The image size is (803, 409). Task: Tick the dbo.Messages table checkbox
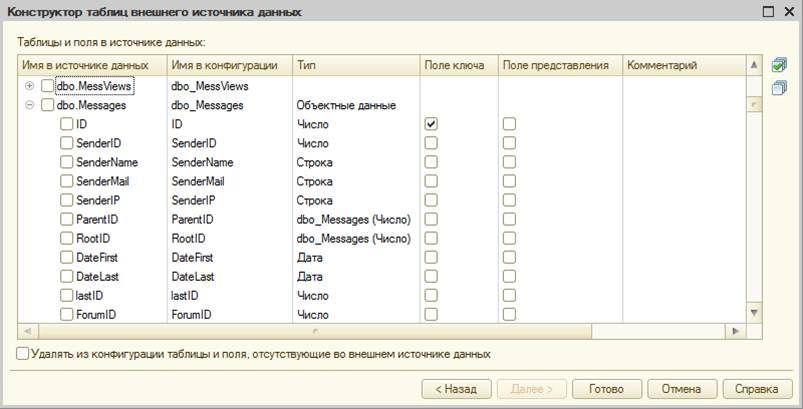click(47, 105)
